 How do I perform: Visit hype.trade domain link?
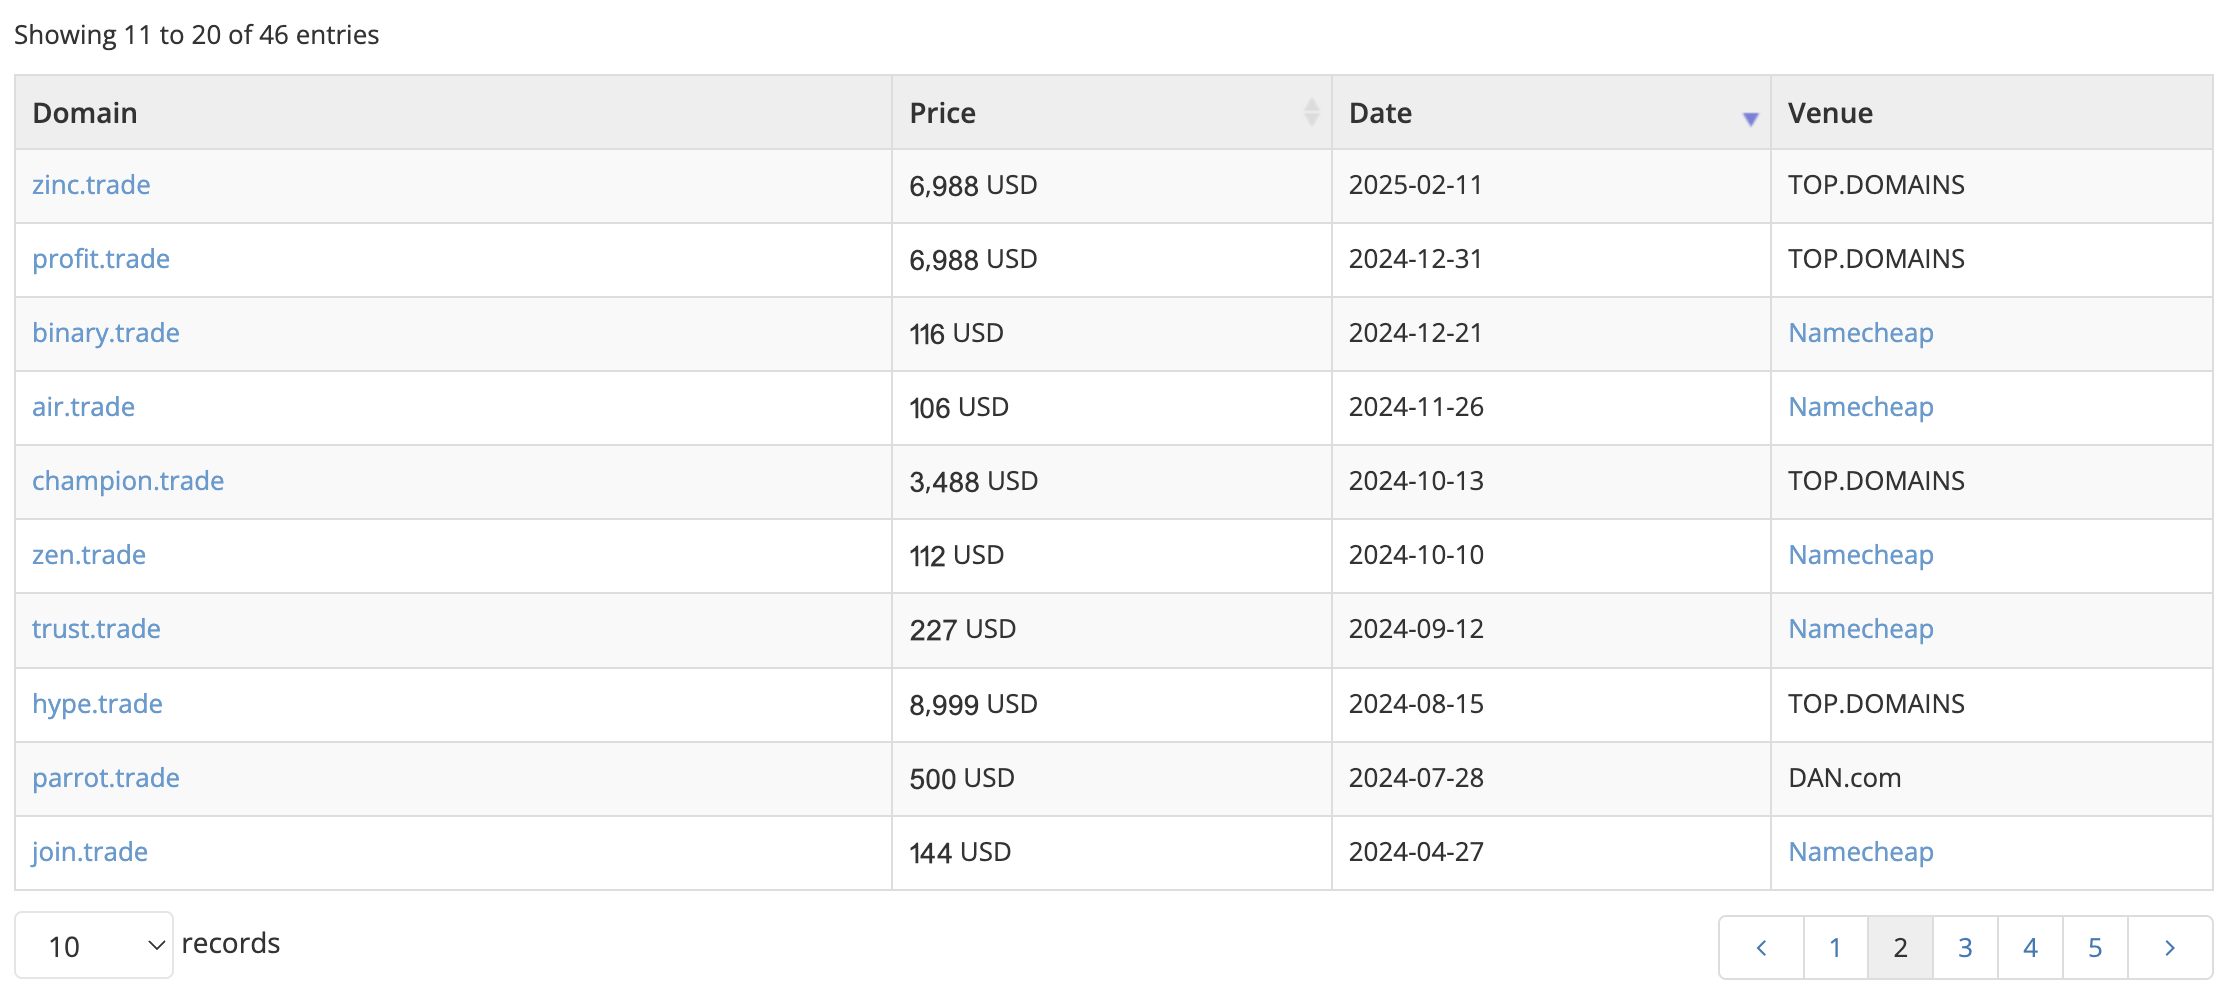[97, 704]
